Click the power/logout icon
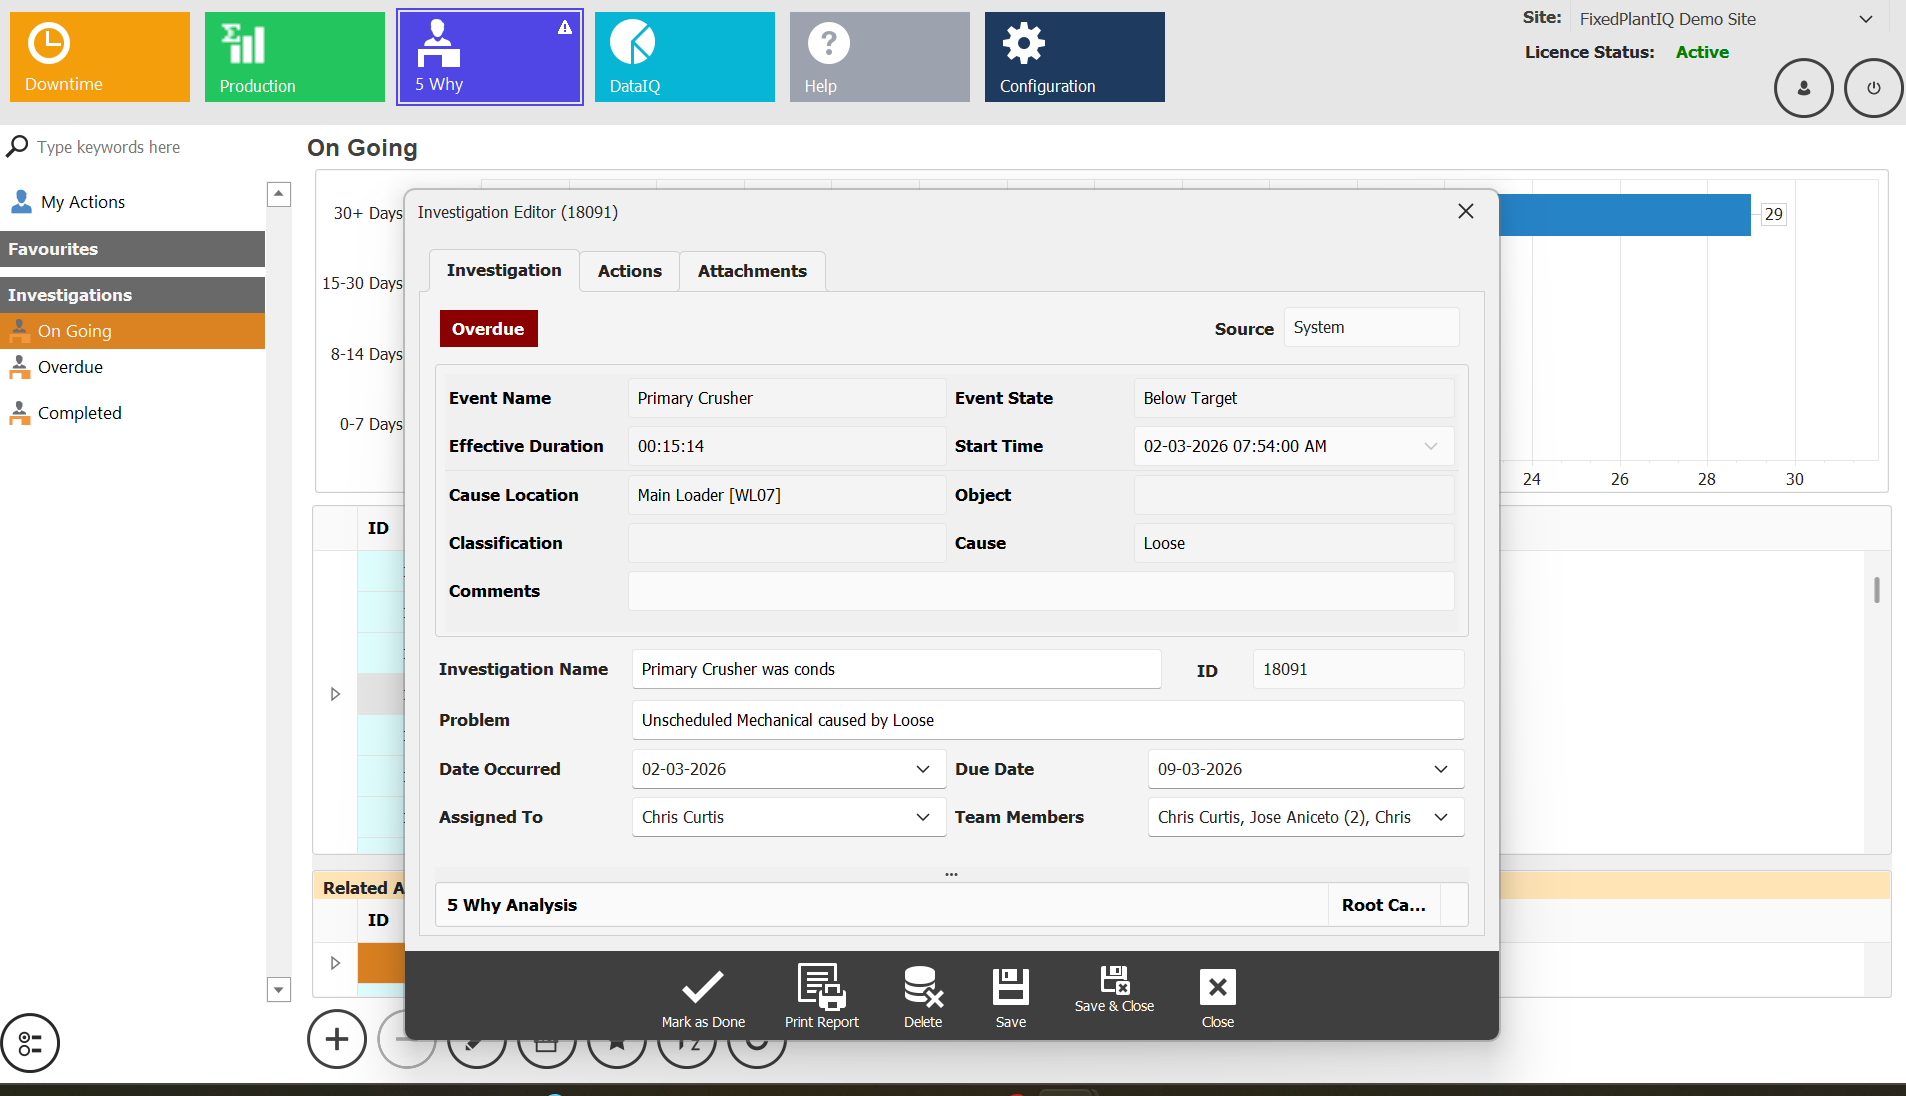This screenshot has height=1096, width=1906. click(1873, 88)
